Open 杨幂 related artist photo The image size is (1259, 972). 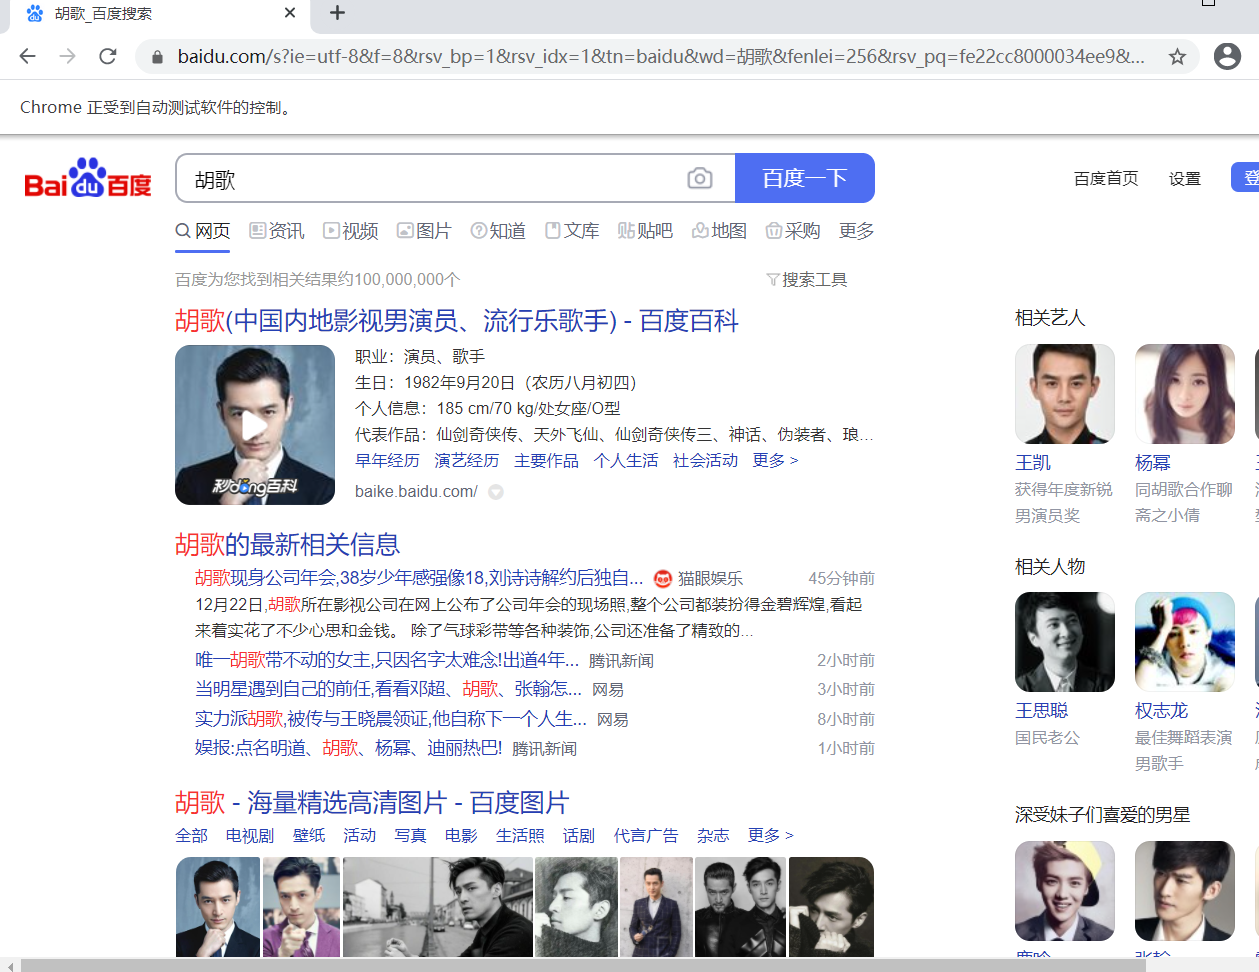click(x=1185, y=394)
